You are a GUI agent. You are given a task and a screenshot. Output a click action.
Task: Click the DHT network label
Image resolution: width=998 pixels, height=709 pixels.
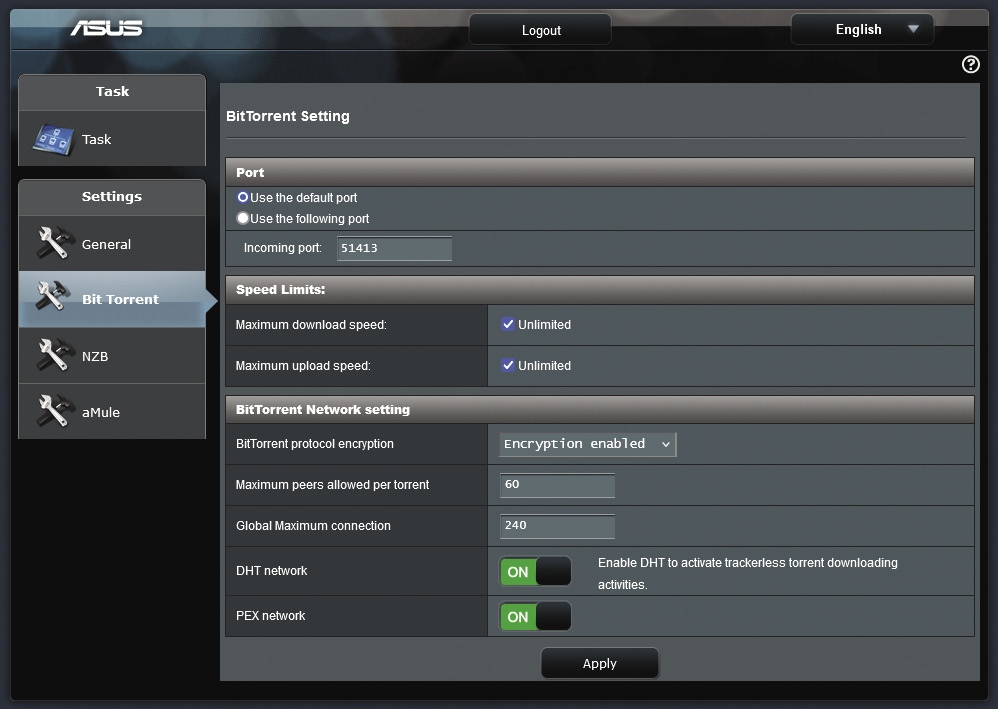click(272, 571)
